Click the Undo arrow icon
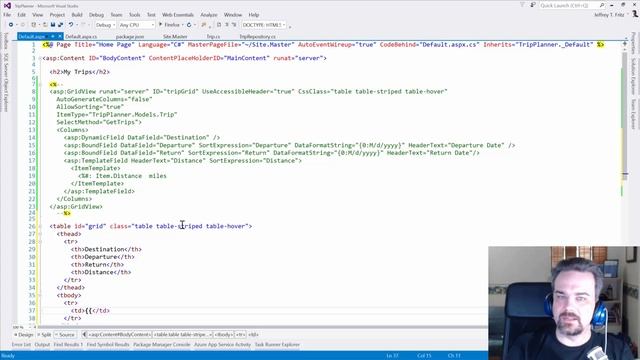The height and width of the screenshot is (360, 640). (71, 25)
